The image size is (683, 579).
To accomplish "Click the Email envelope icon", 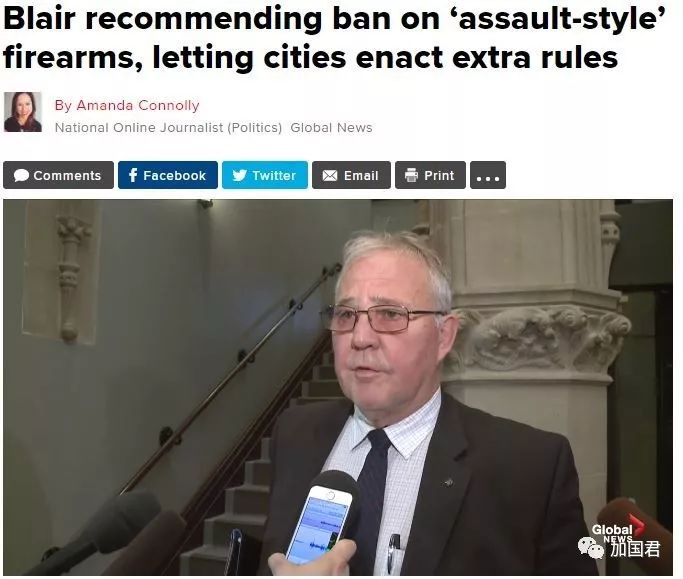I will 330,176.
